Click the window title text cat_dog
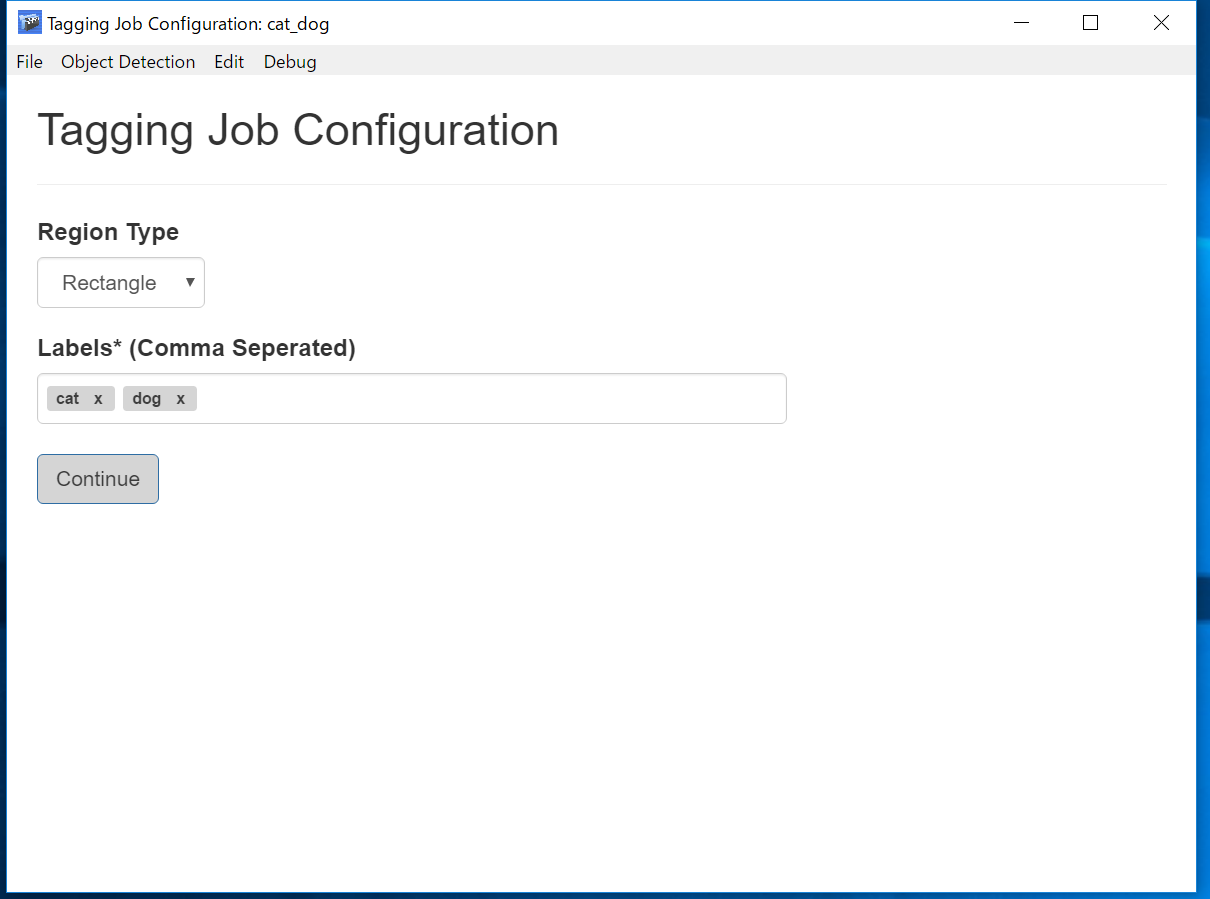The width and height of the screenshot is (1210, 899). point(298,24)
